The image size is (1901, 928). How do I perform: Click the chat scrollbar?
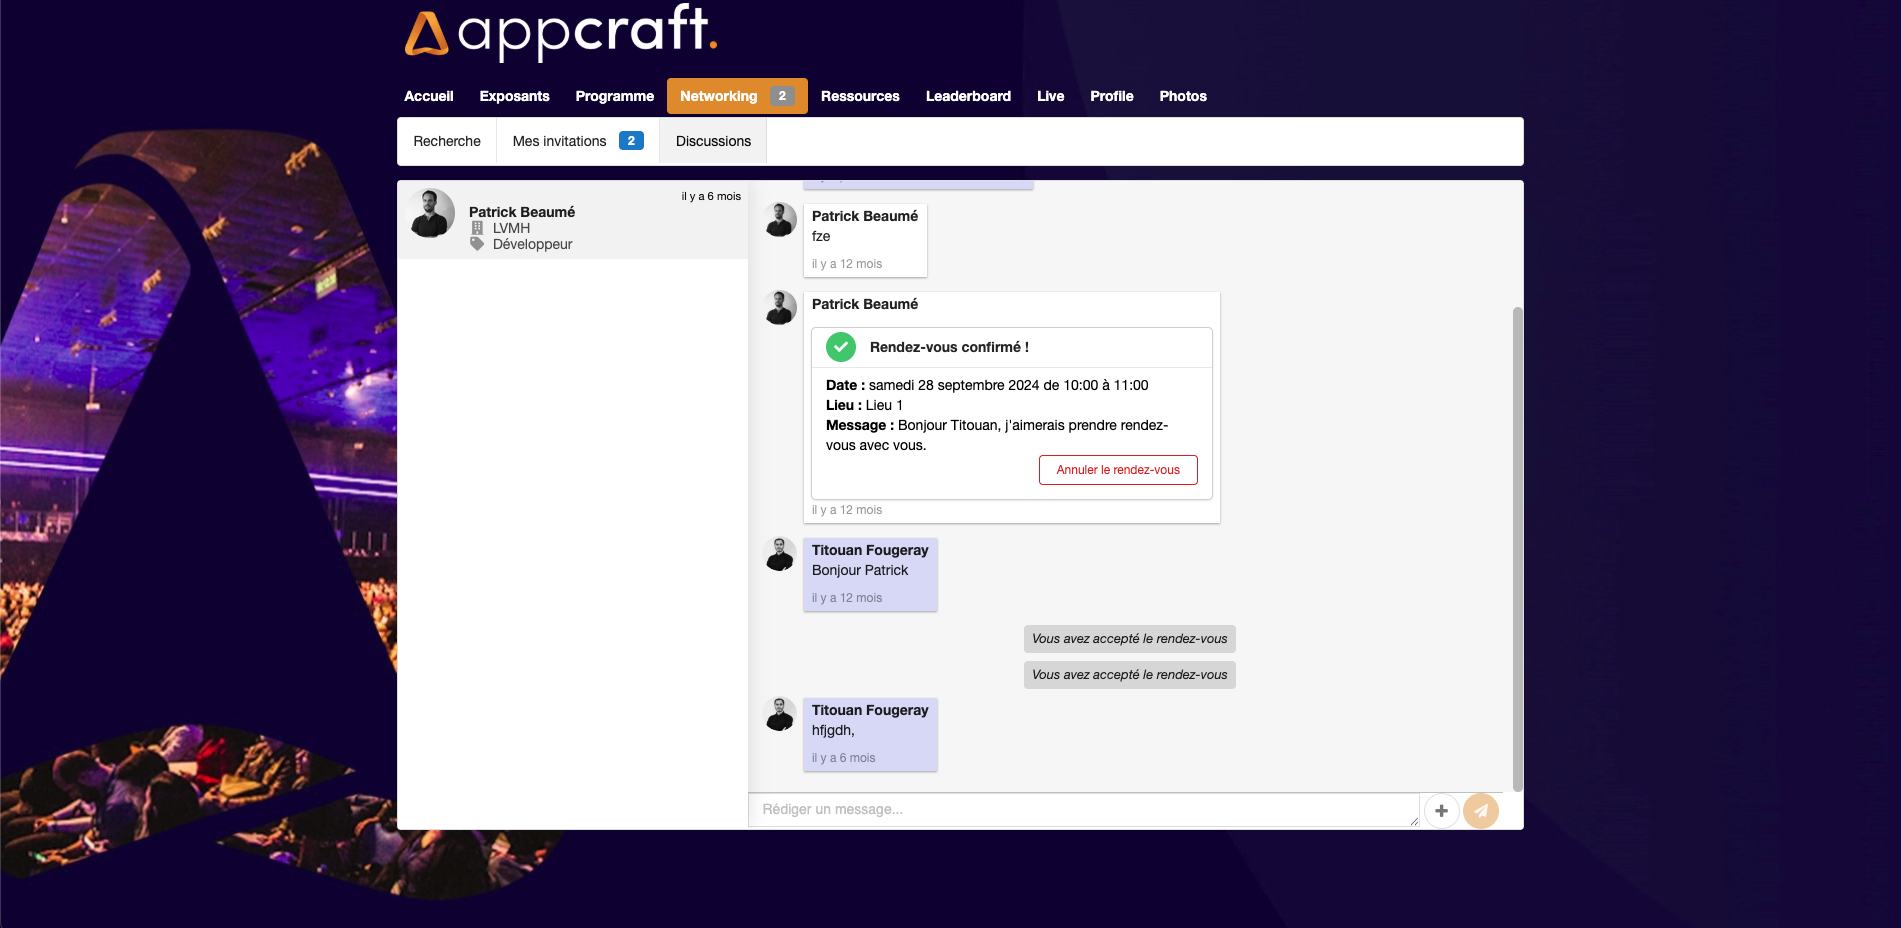1517,548
